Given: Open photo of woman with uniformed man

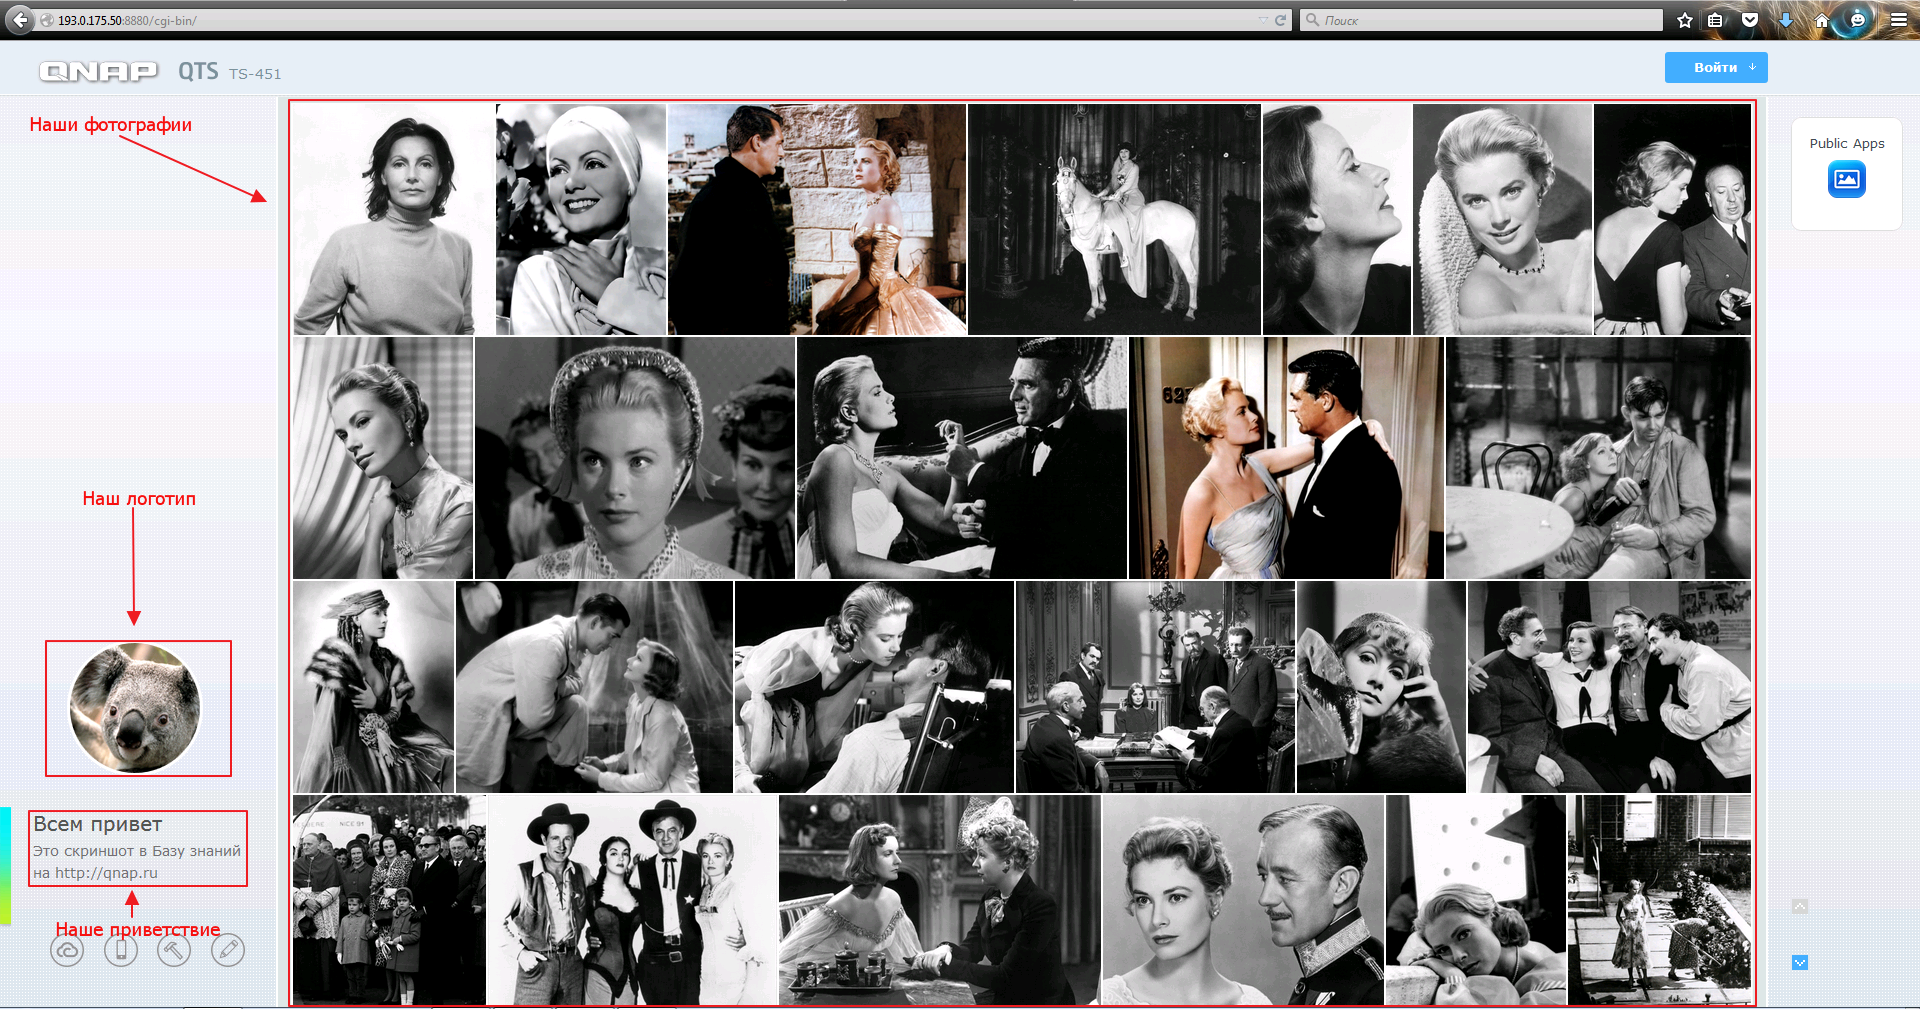Looking at the screenshot, I should [x=1243, y=900].
